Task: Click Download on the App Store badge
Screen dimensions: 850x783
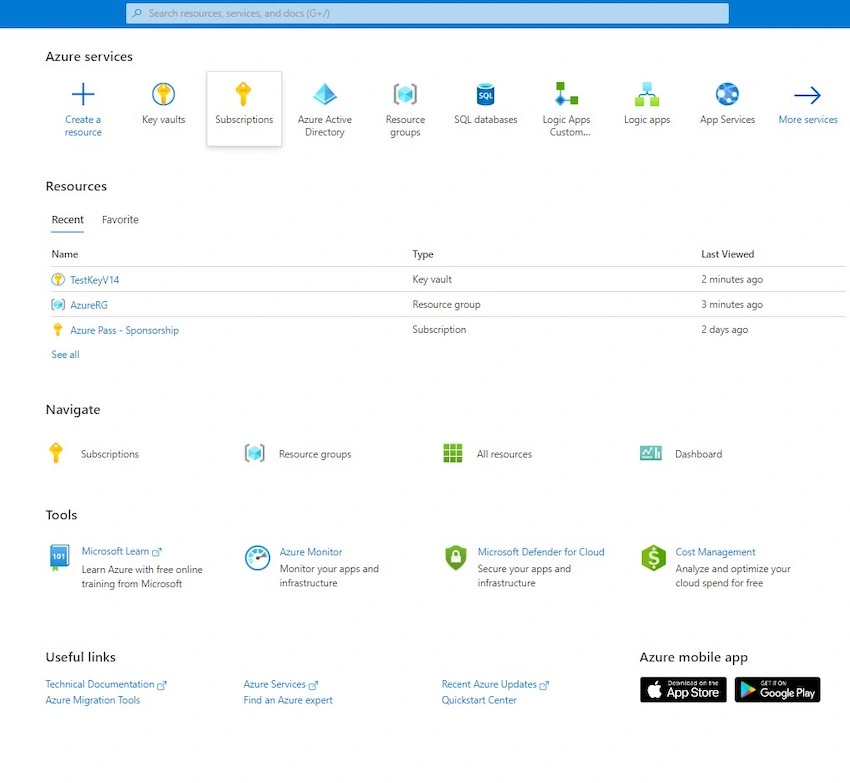Action: (683, 689)
